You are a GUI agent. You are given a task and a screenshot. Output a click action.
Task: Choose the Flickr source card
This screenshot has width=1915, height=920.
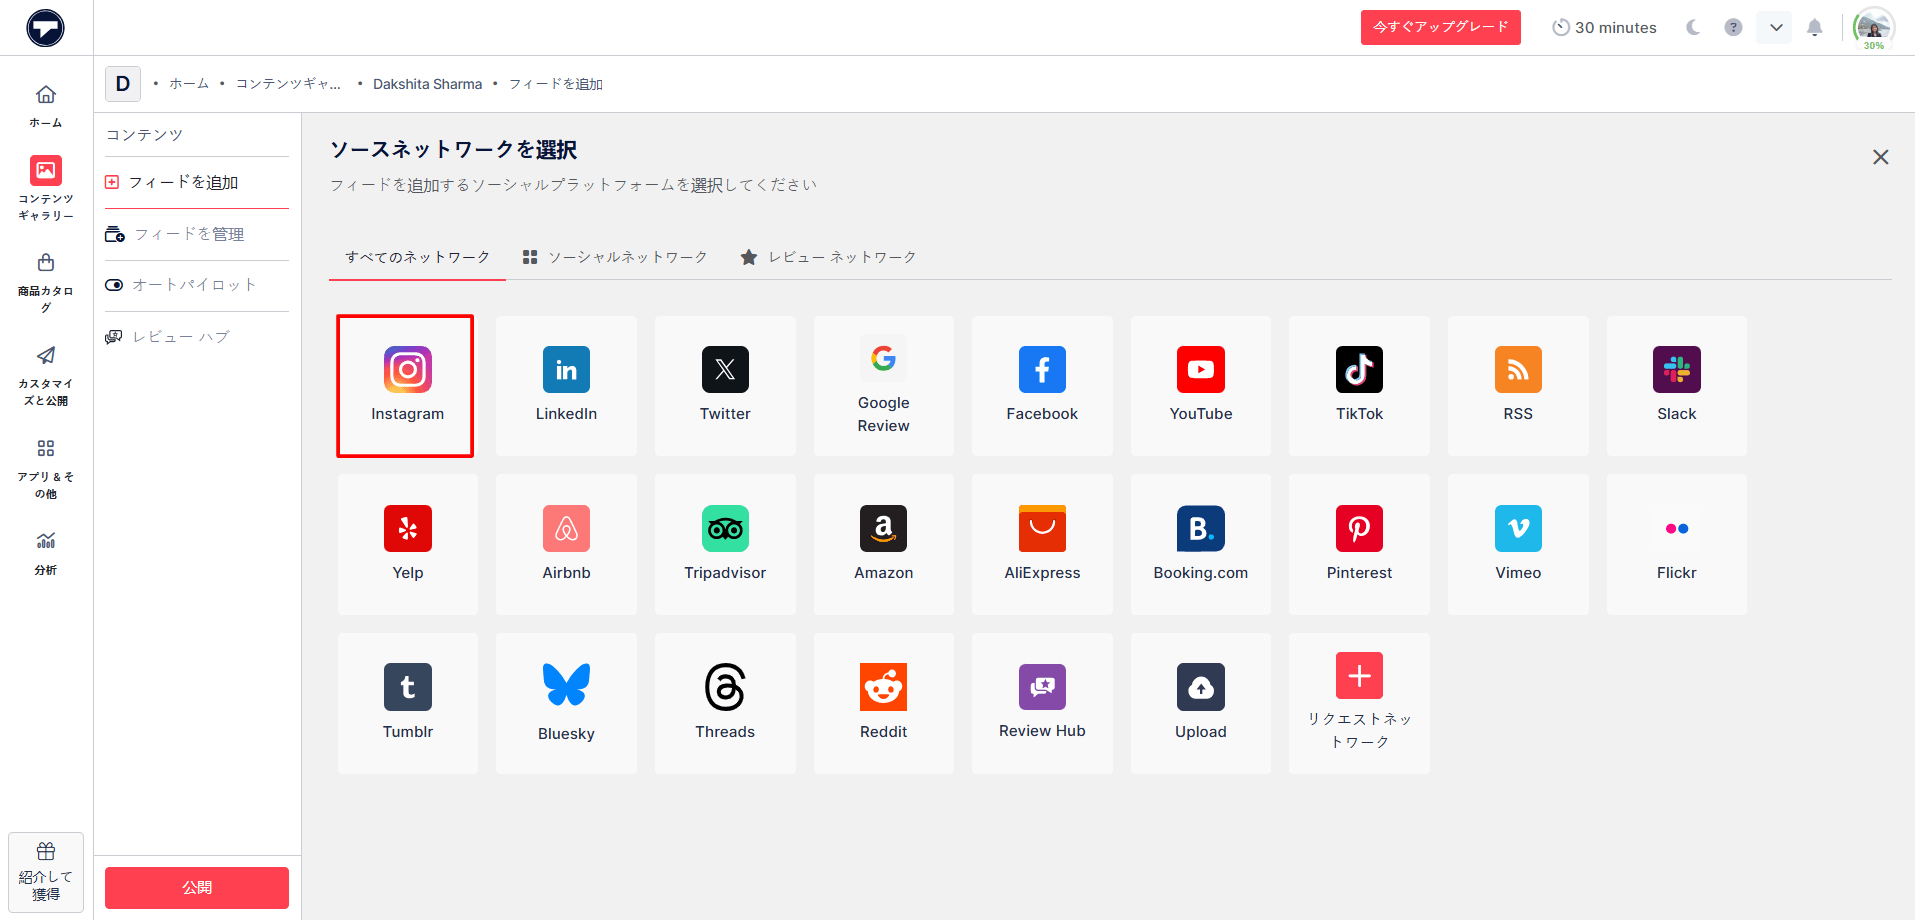(x=1677, y=545)
